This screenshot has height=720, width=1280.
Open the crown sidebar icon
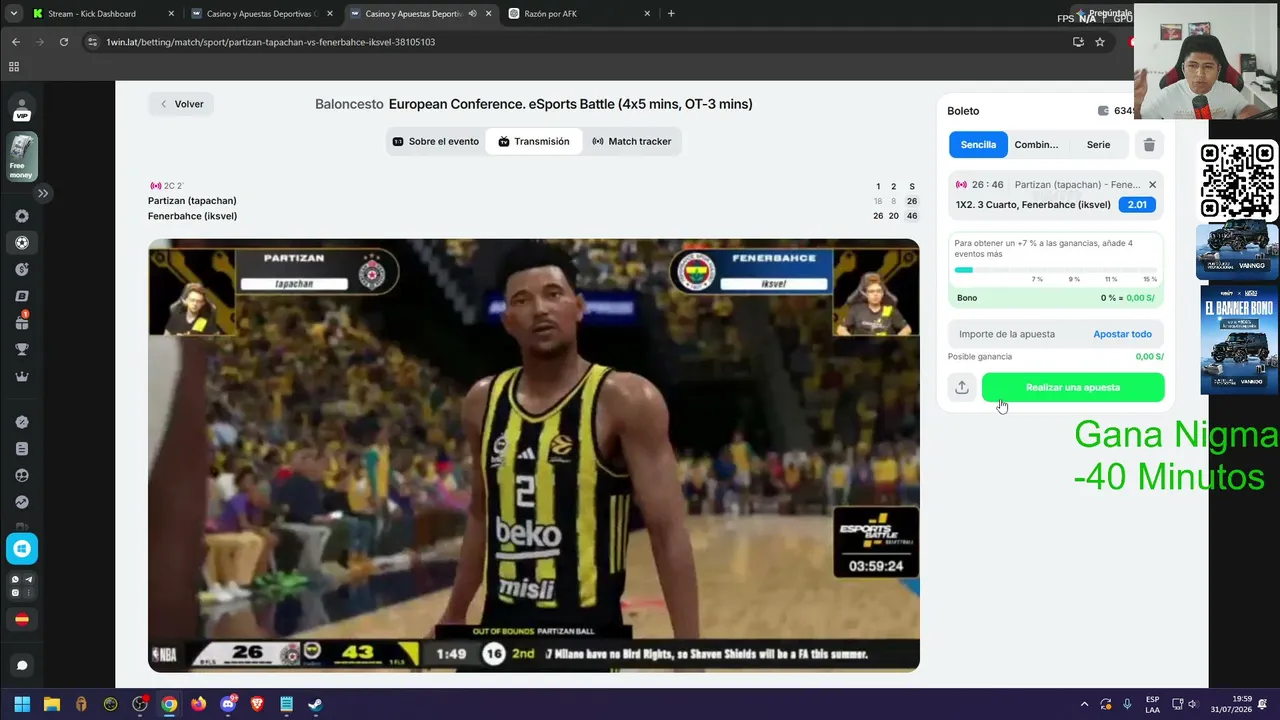tap(22, 377)
